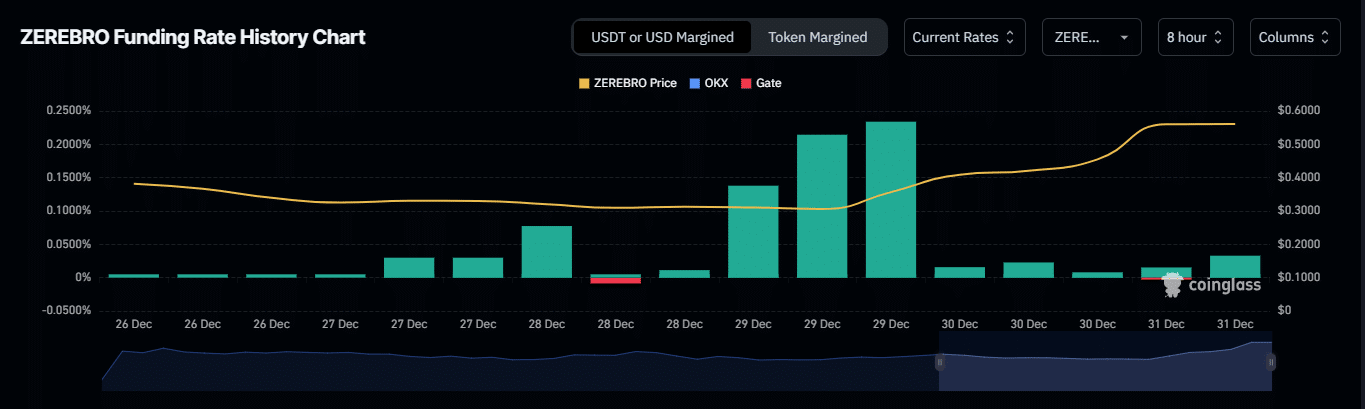Click the chevron icon beside Columns
This screenshot has height=409, width=1365.
tap(1325, 37)
